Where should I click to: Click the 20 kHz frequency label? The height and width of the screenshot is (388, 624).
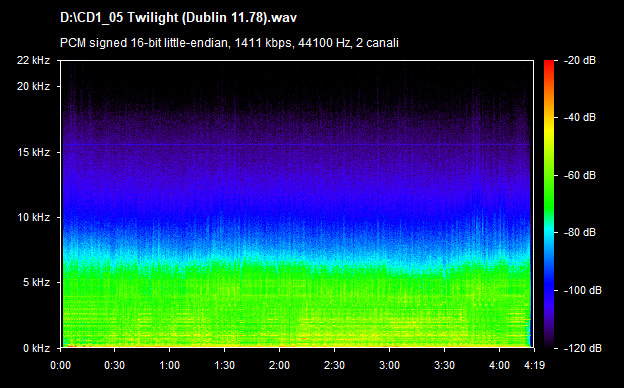tap(33, 86)
